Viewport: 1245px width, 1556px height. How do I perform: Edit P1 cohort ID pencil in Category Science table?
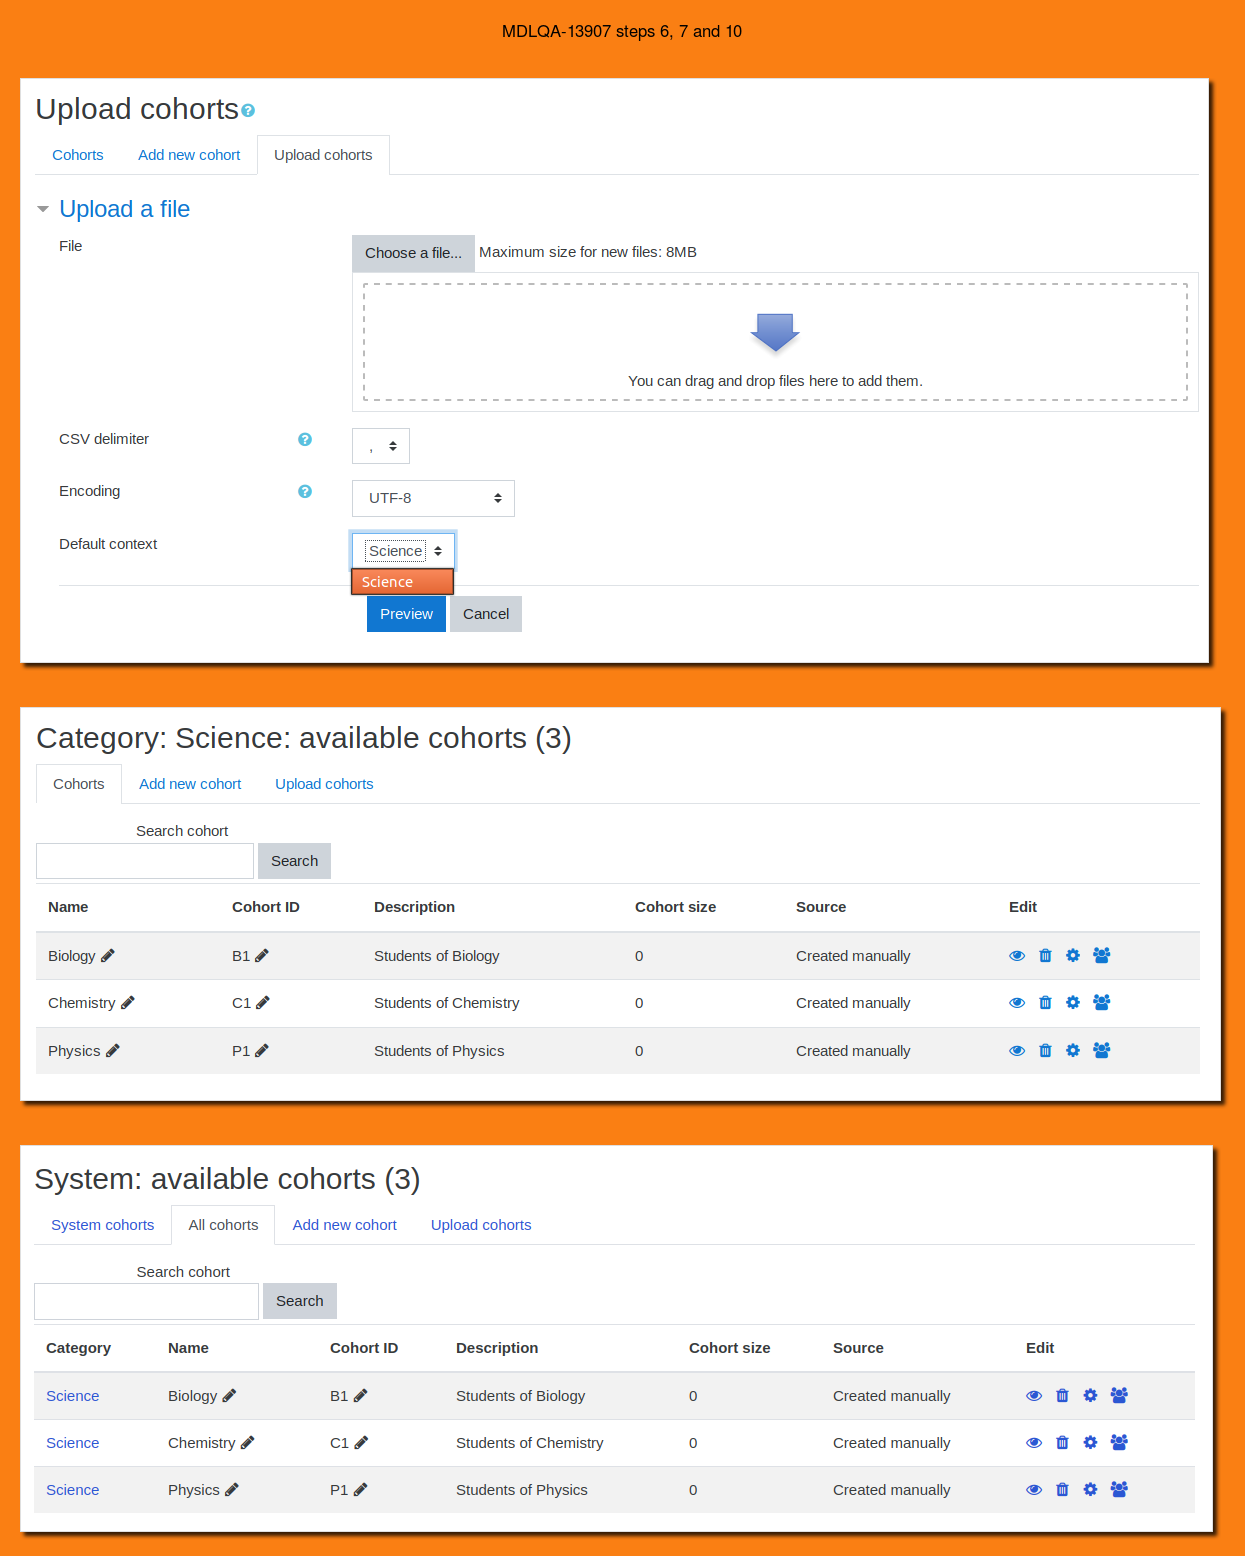point(262,1051)
